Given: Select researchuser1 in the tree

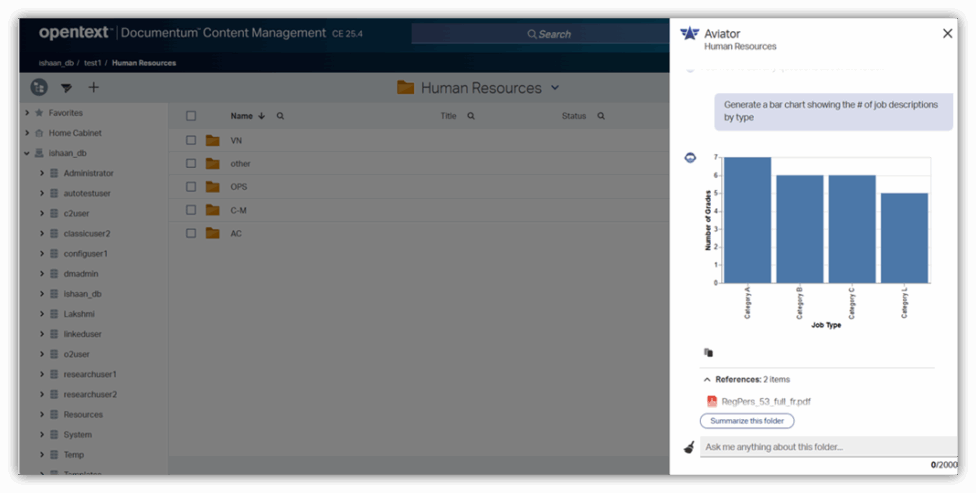Looking at the screenshot, I should coord(90,374).
